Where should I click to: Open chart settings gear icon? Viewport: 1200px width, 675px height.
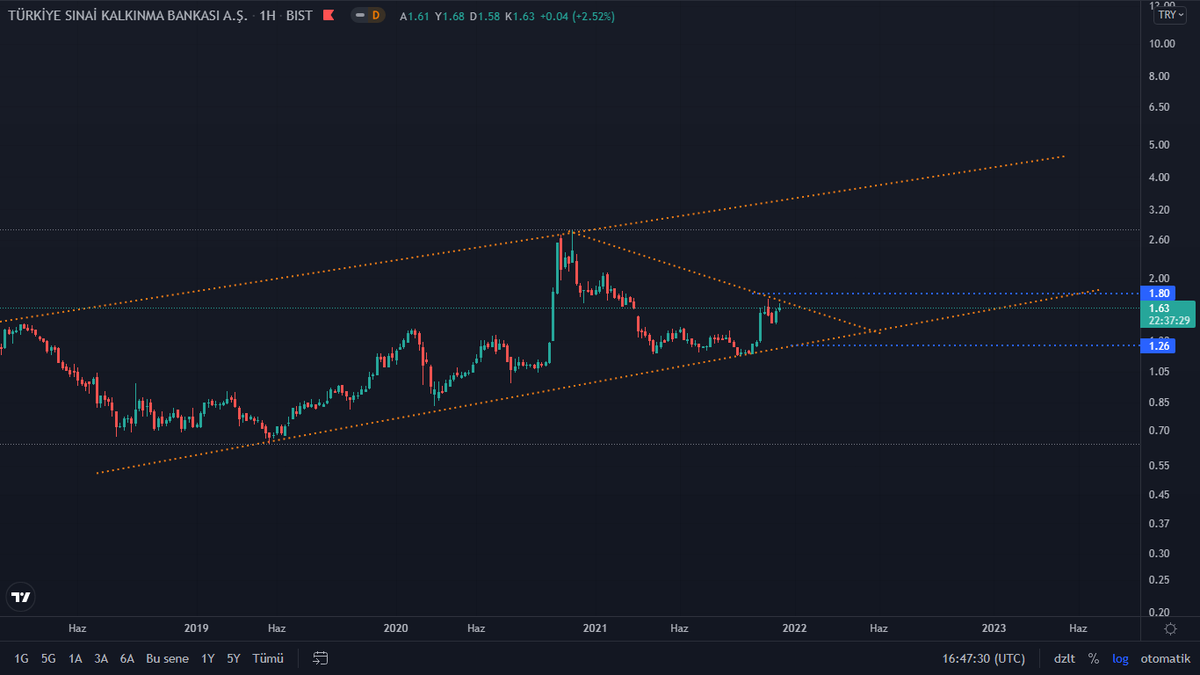(1170, 629)
